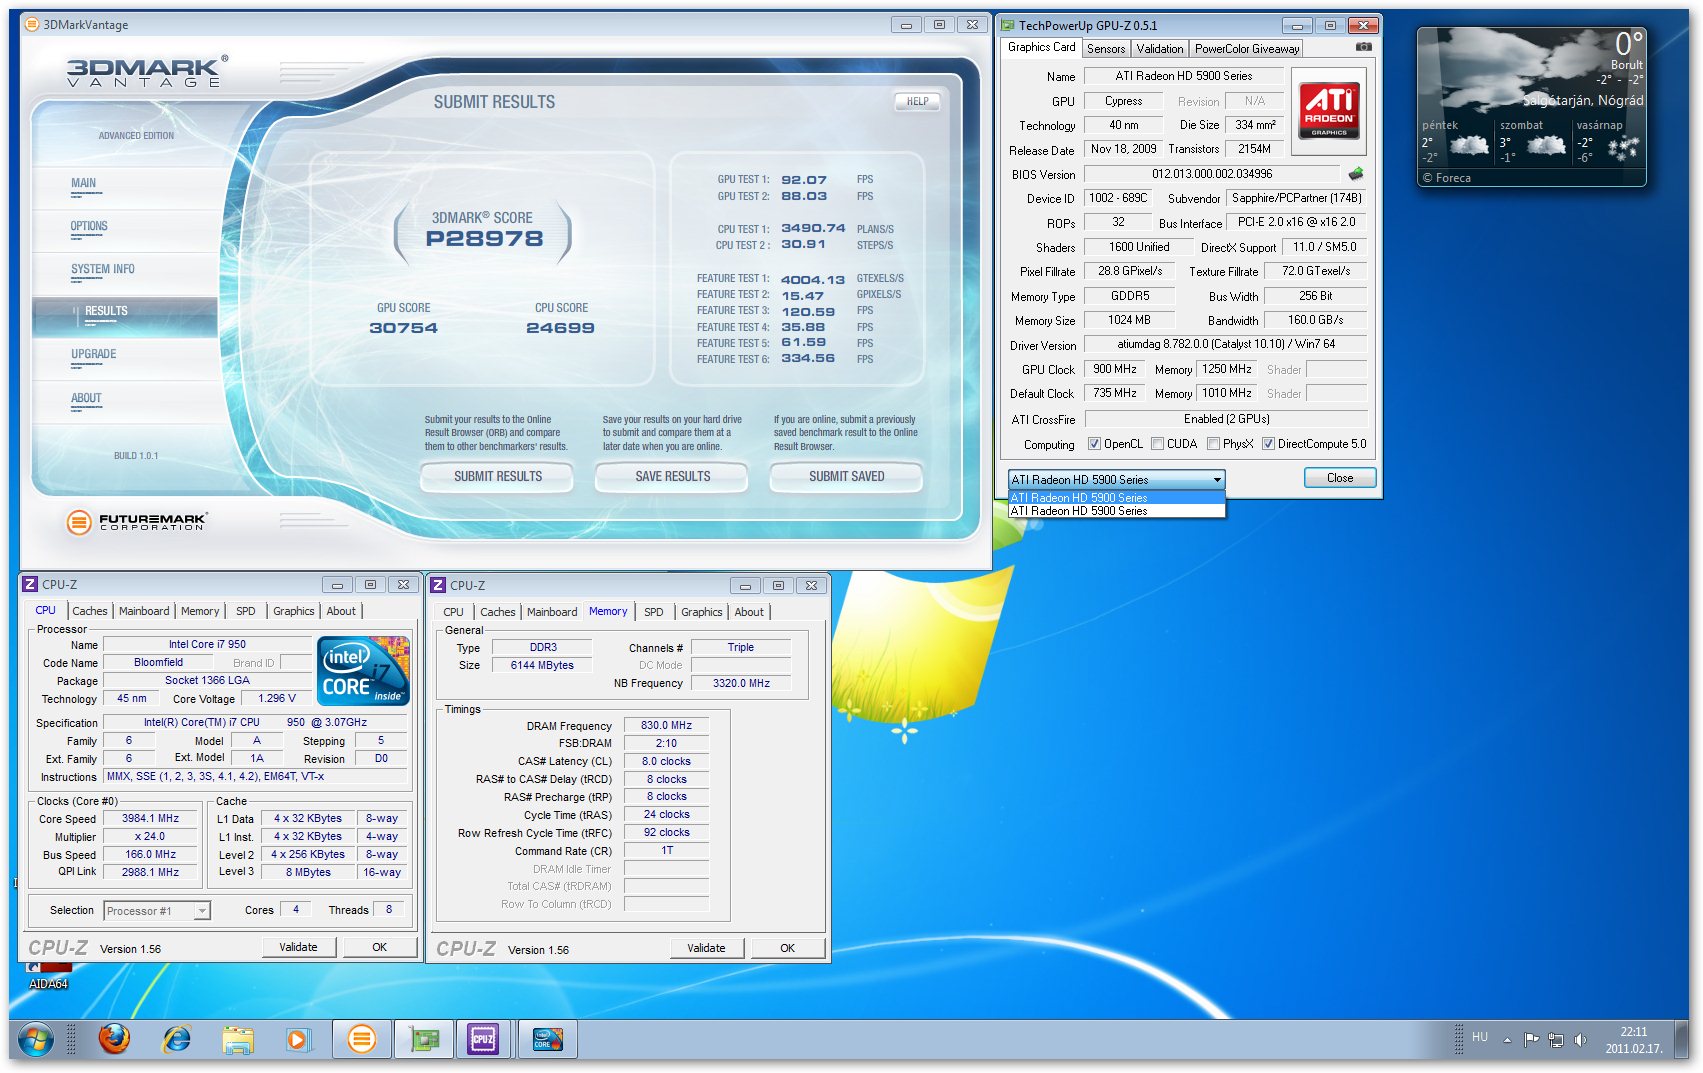Show hidden system tray icons
This screenshot has width=1703, height=1073.
(1507, 1040)
